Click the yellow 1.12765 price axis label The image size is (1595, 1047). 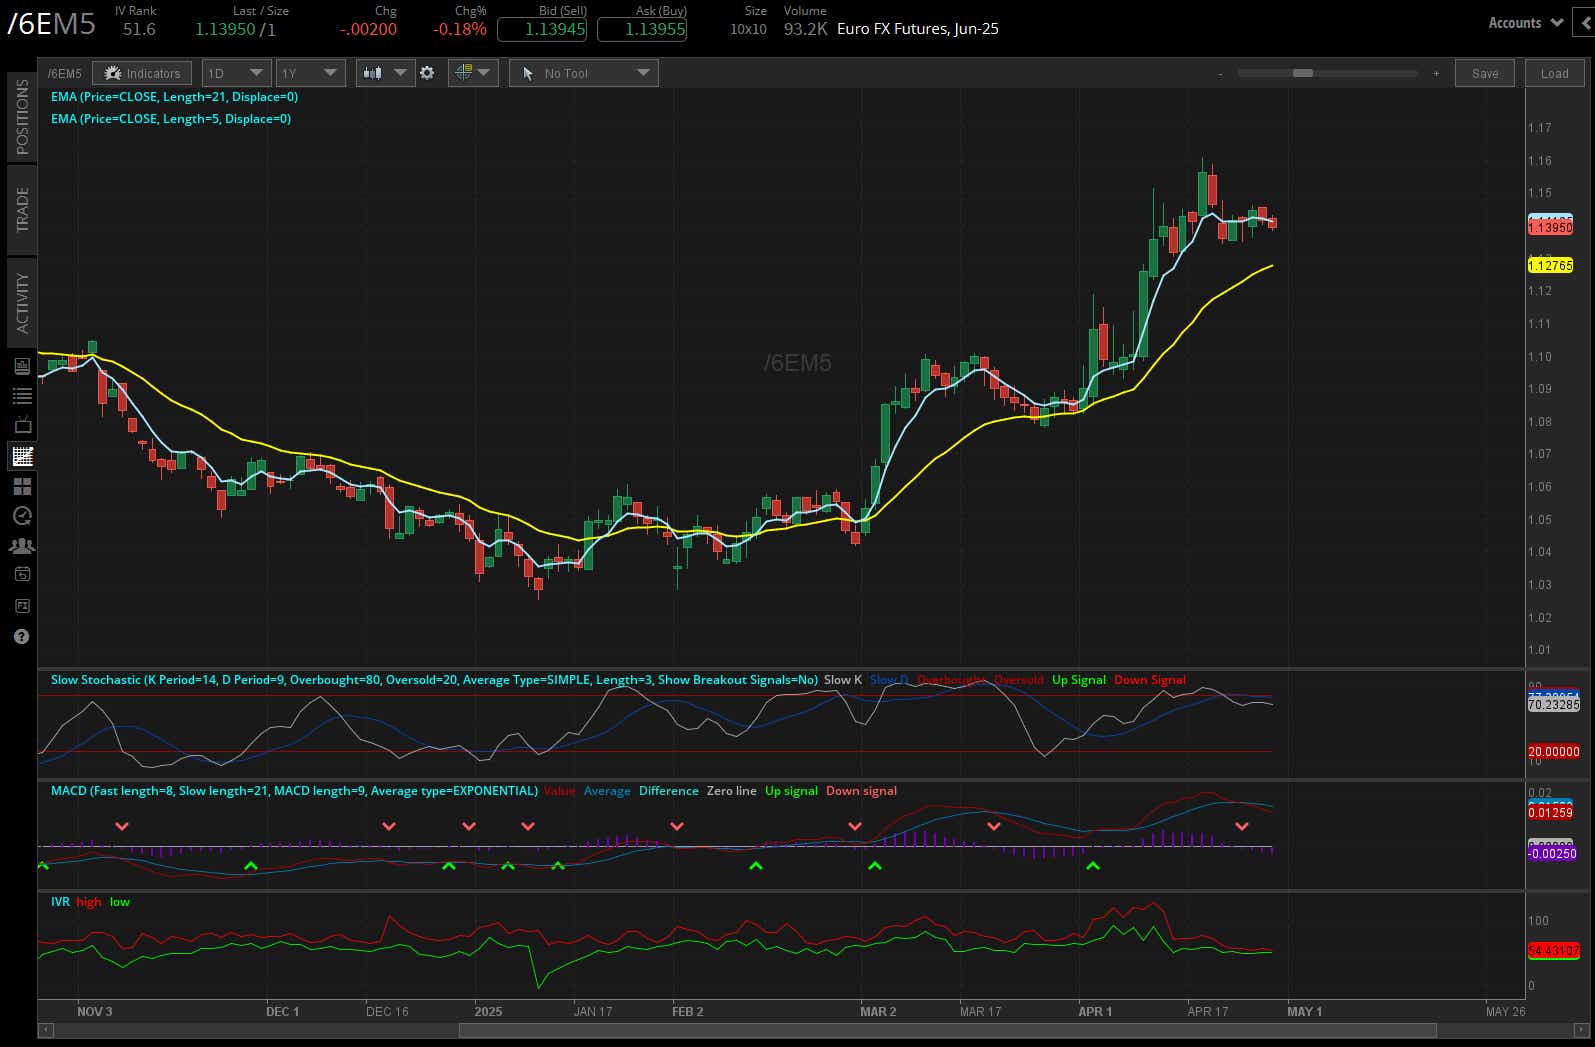(x=1550, y=265)
